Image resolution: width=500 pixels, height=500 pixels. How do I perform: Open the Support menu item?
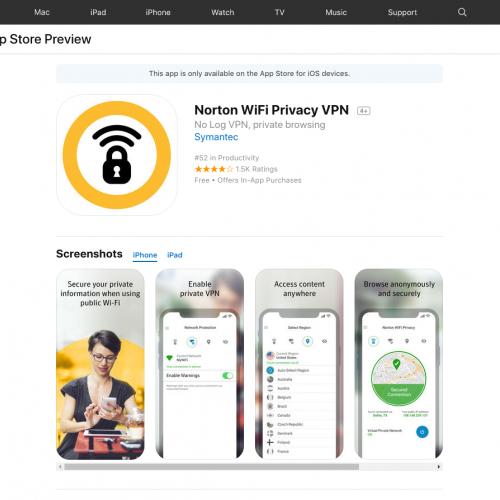(x=402, y=12)
